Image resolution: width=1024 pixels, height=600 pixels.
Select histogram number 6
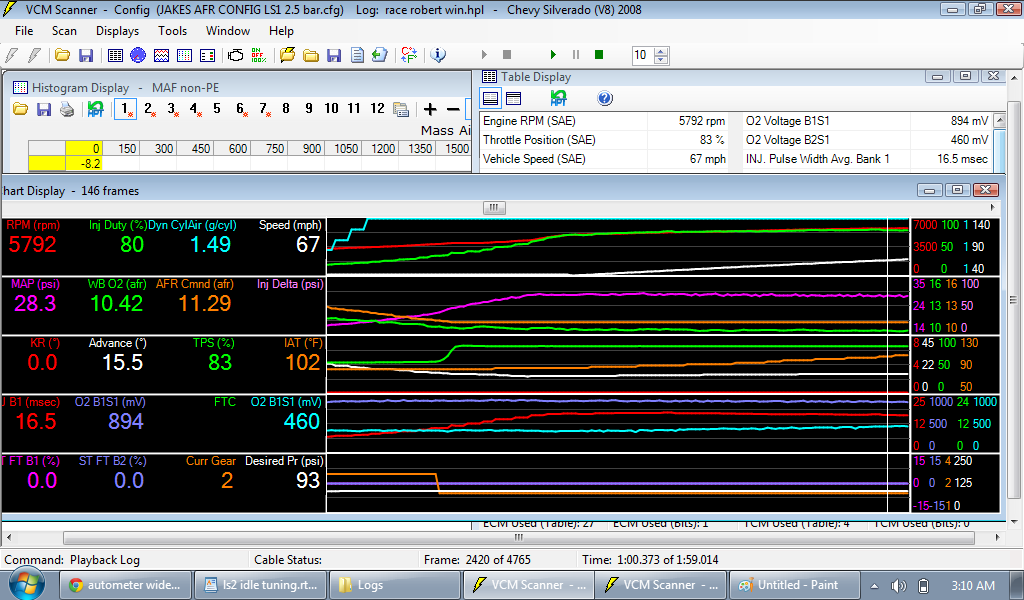coord(240,109)
